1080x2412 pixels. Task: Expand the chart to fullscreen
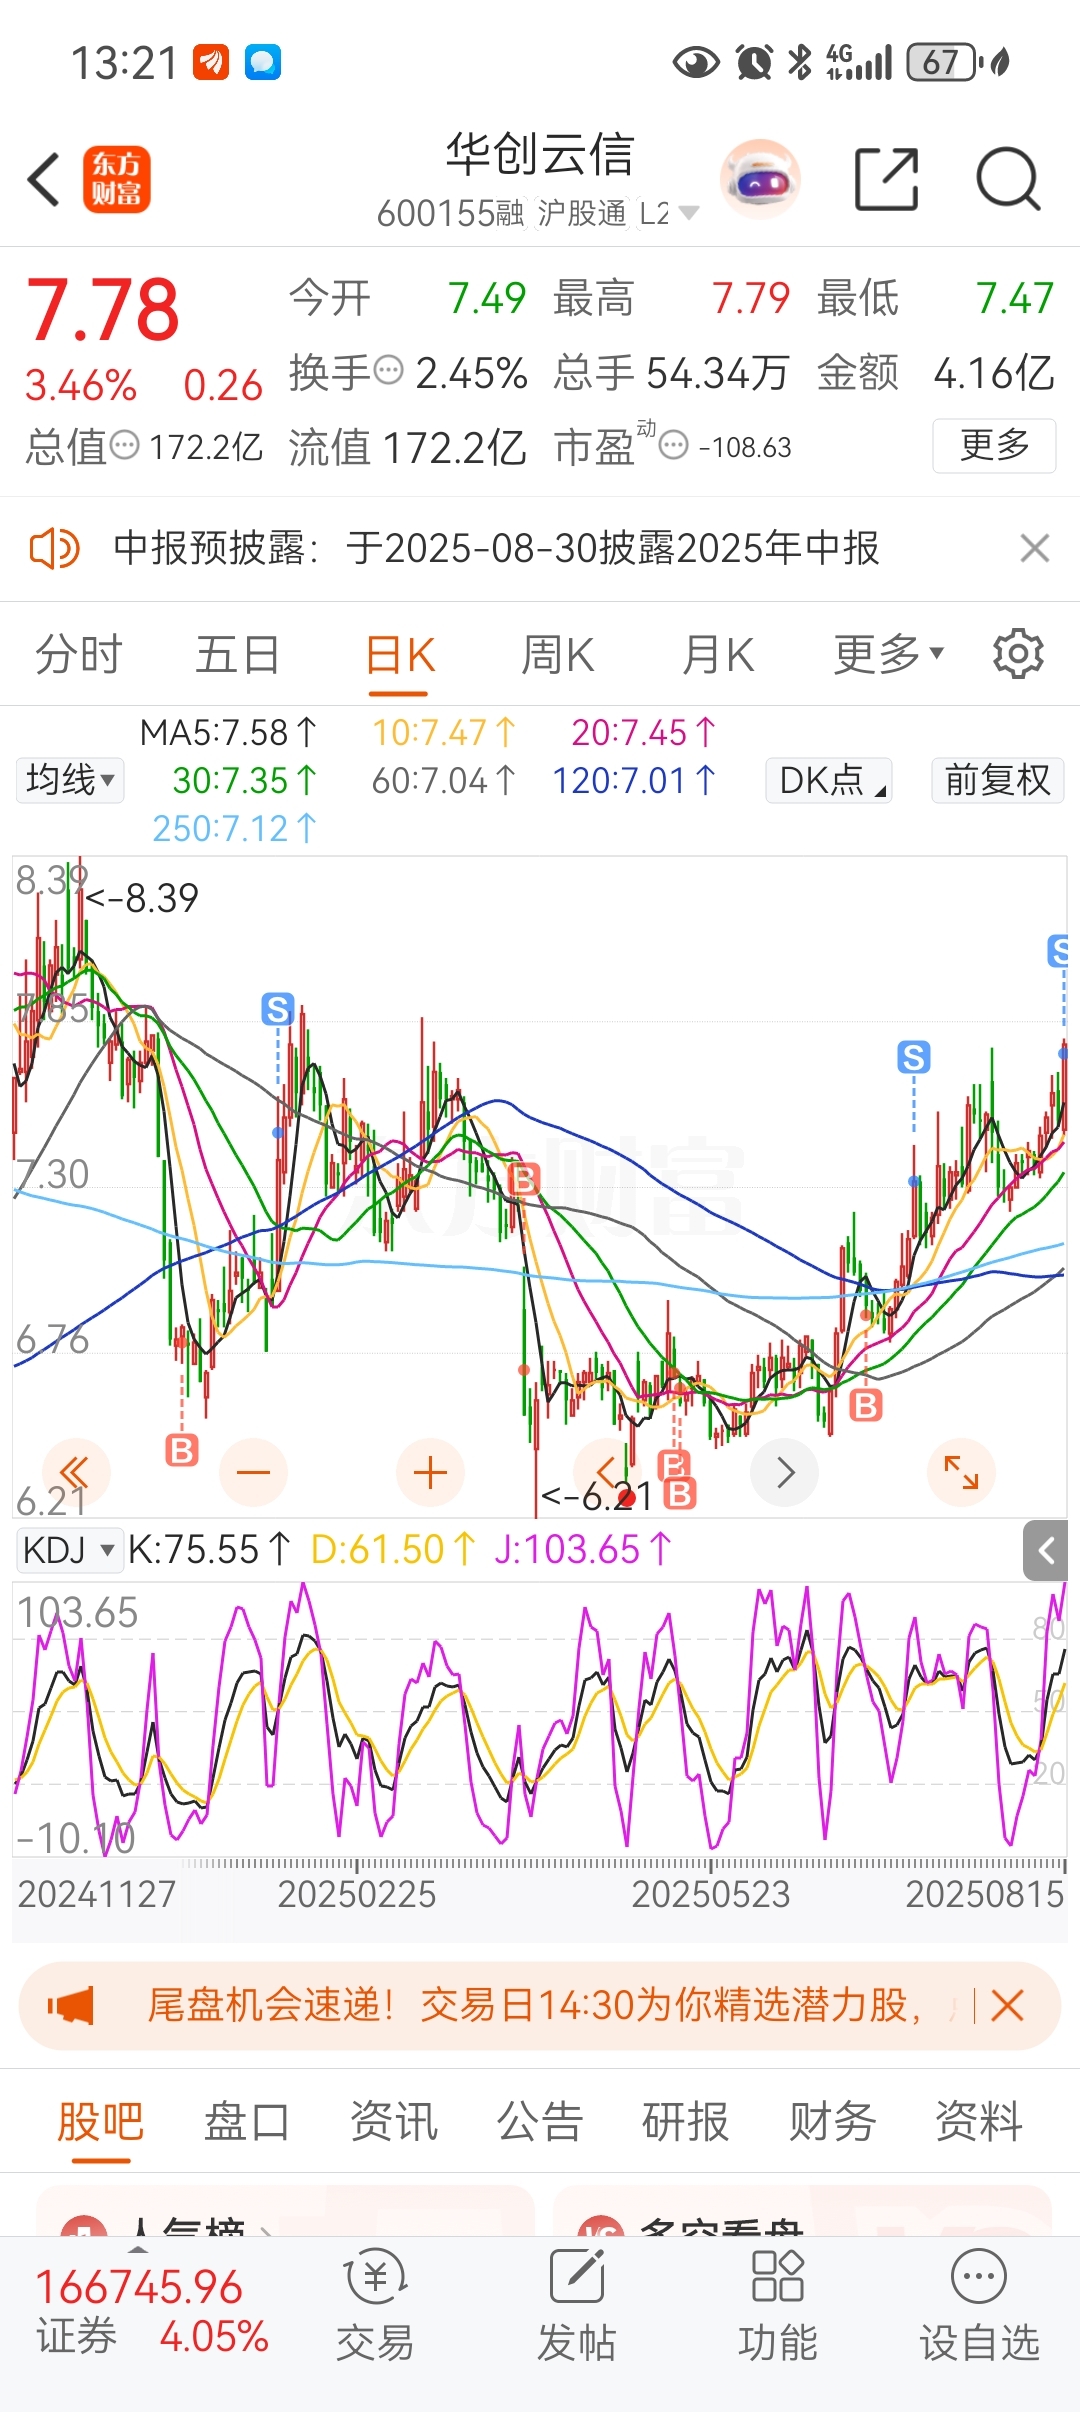click(x=961, y=1472)
